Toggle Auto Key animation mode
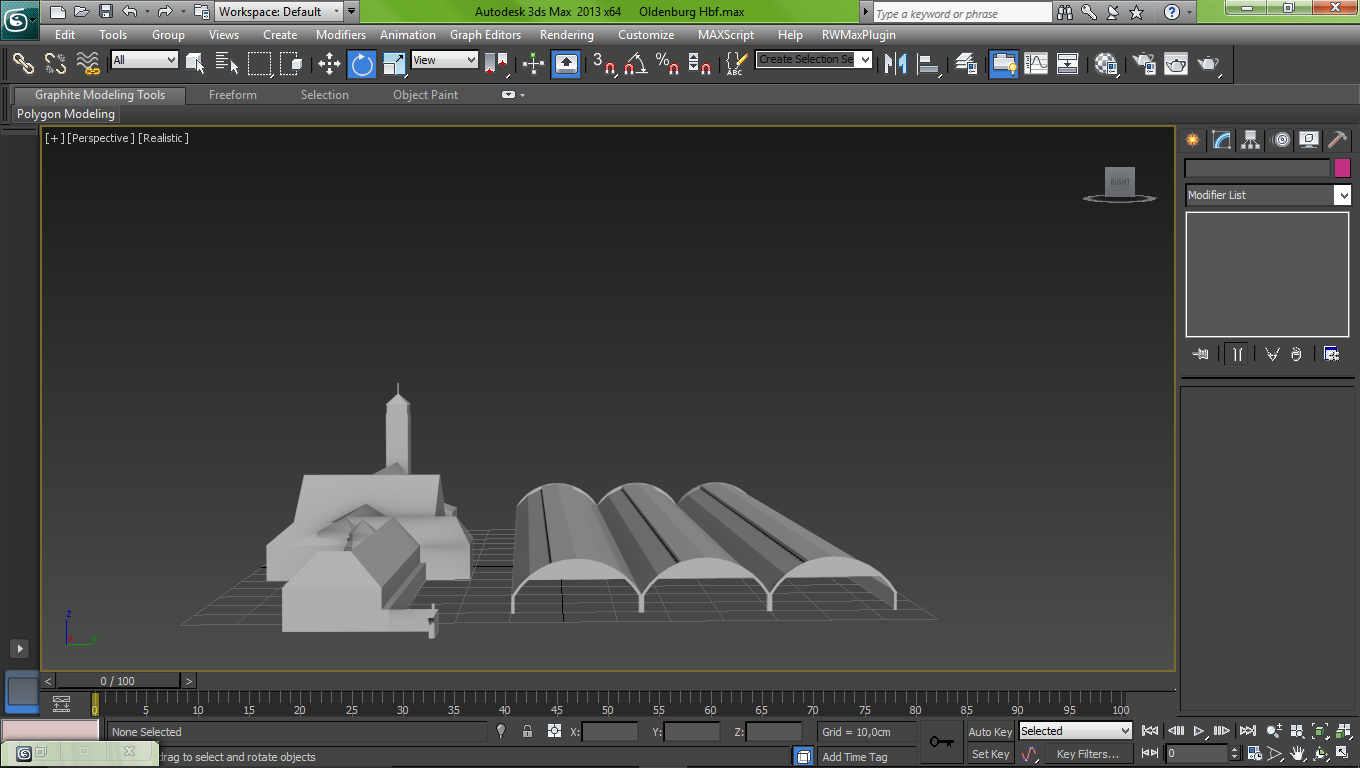The width and height of the screenshot is (1360, 768). [990, 732]
